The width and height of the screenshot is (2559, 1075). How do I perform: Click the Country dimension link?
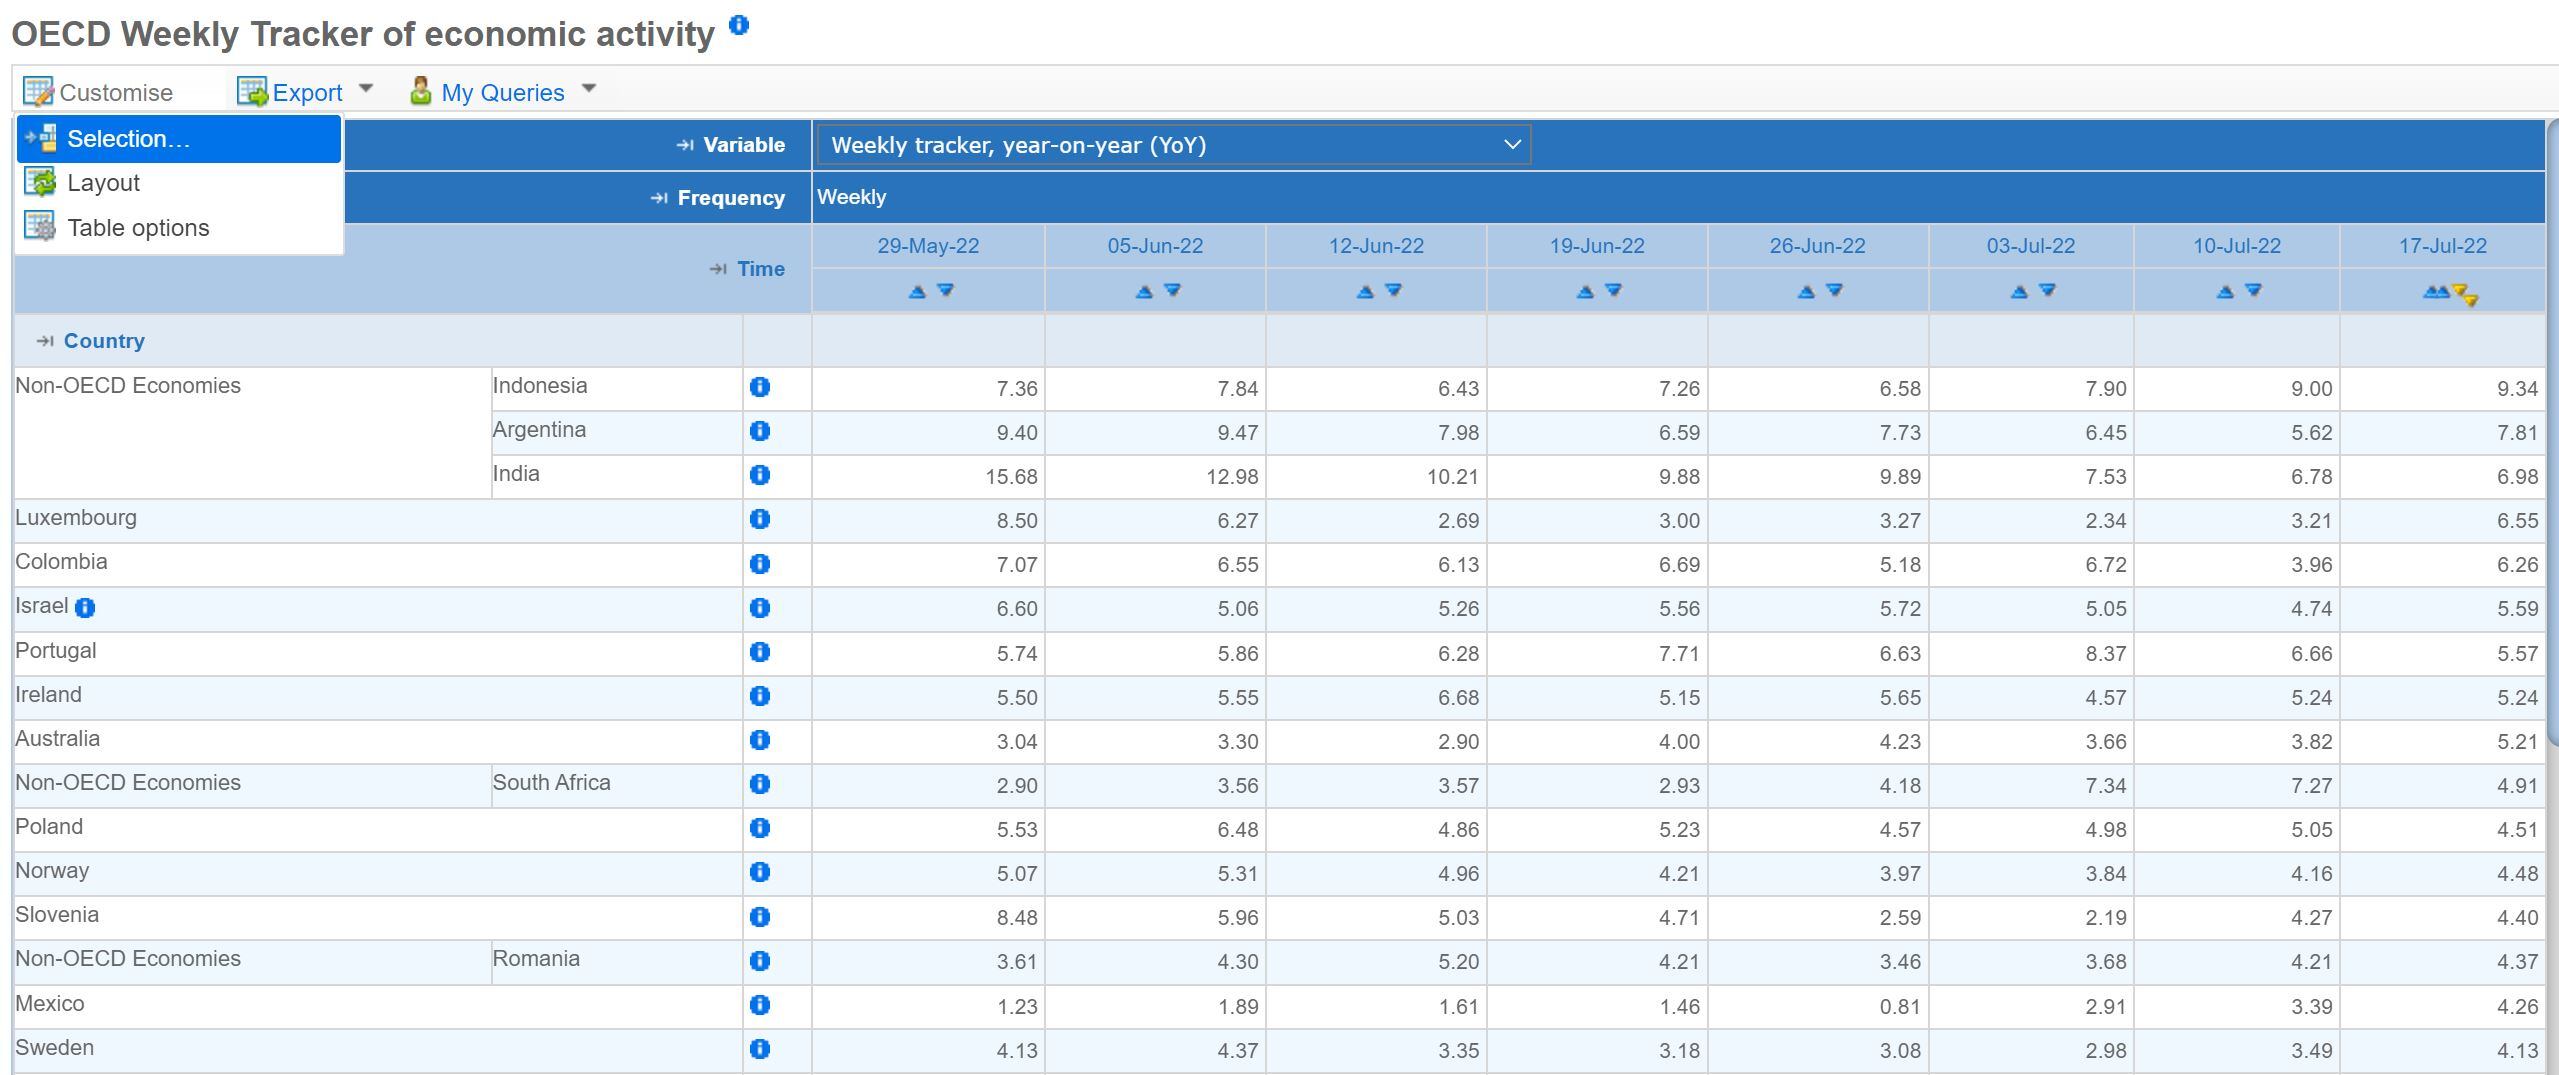[104, 341]
